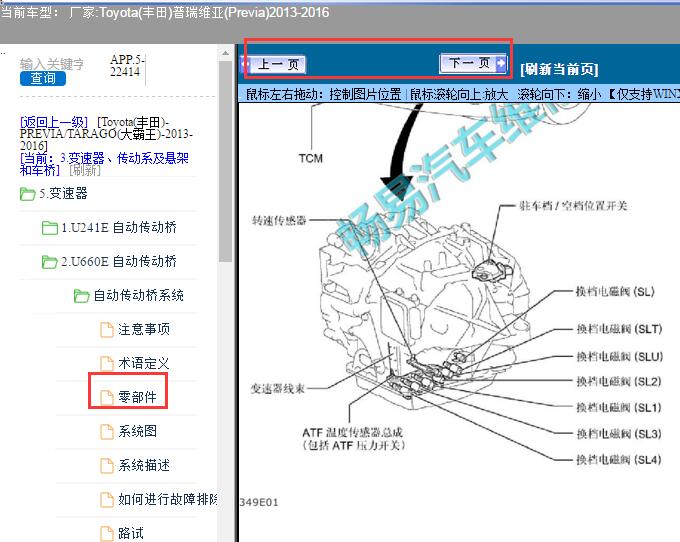680x542 pixels.
Task: Click the 当前车型 Toyota Previa header text
Action: 165,12
